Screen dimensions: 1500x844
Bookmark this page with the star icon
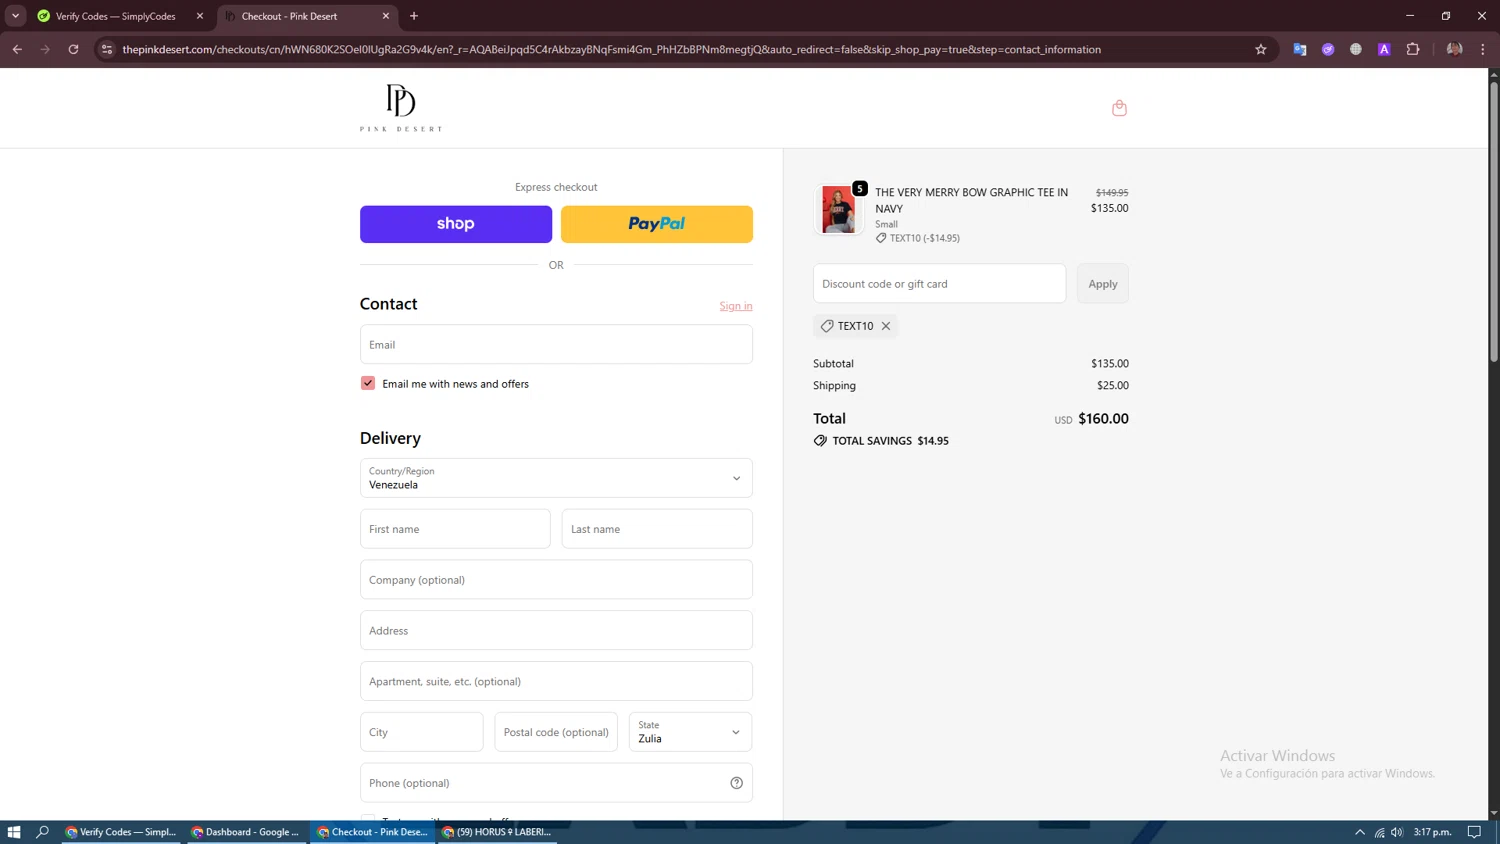click(1260, 49)
